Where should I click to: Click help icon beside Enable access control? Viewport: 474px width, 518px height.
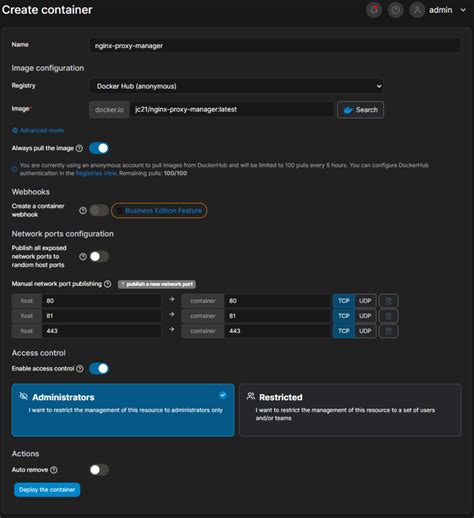(x=80, y=369)
